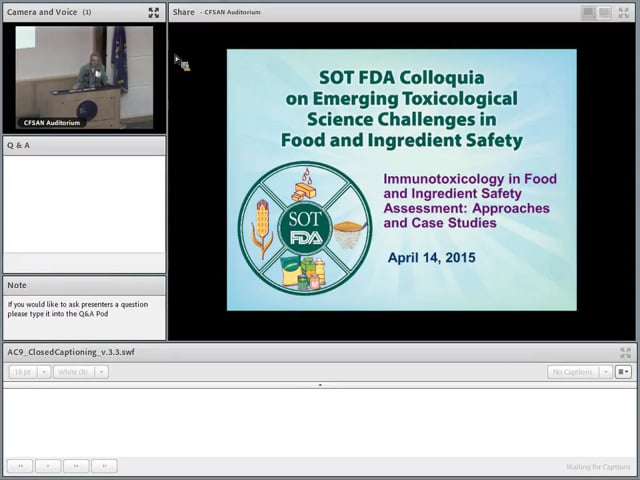Collapse the caption toolbar with the small arrow
The image size is (640, 480).
pyautogui.click(x=320, y=385)
